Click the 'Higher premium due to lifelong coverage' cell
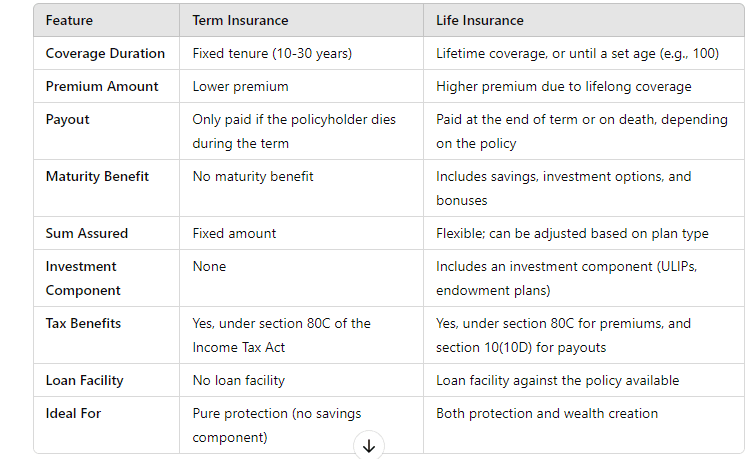Screen dimensions: 756x459 click(x=564, y=86)
